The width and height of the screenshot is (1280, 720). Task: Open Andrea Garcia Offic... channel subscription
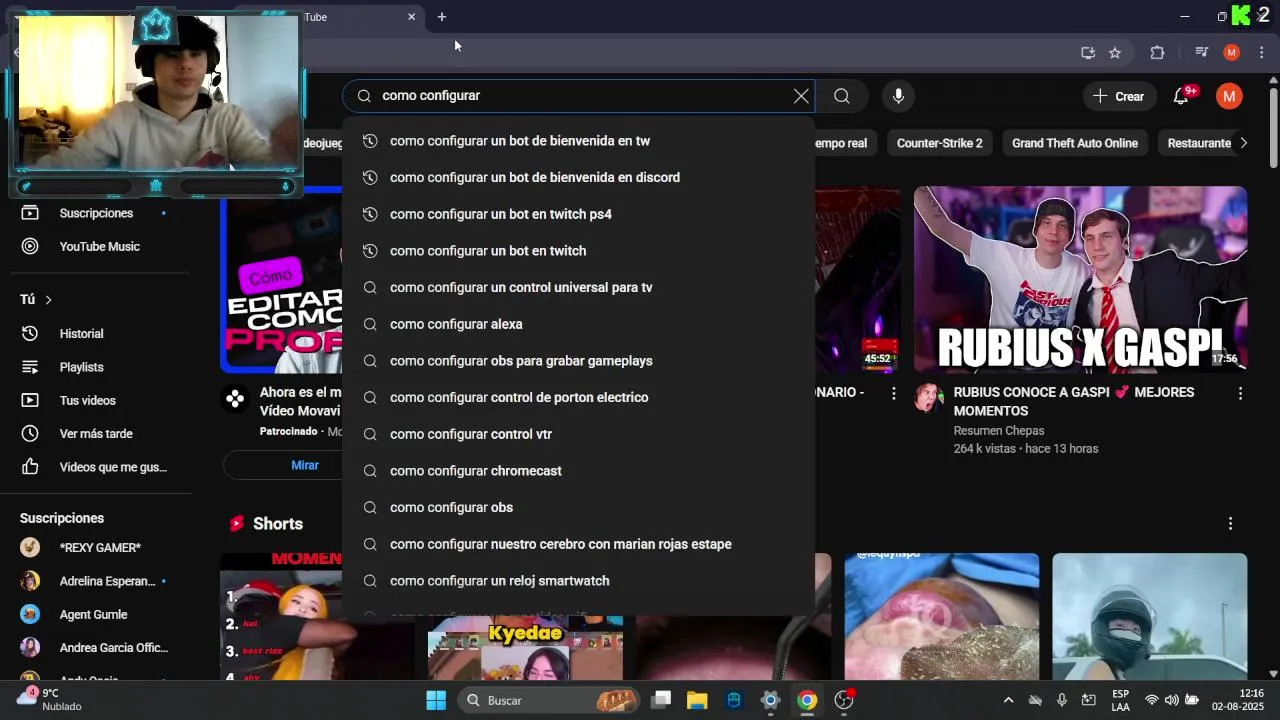coord(96,648)
